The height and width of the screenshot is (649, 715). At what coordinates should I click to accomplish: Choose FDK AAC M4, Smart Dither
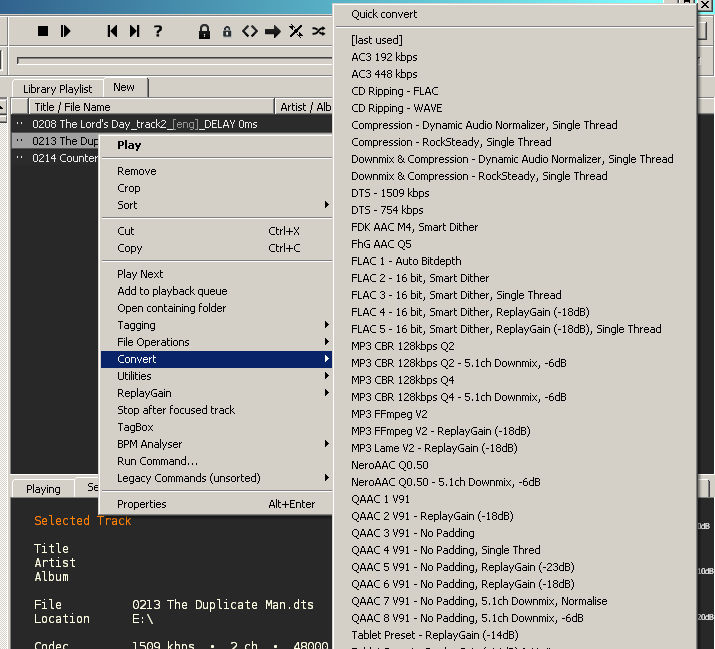(x=514, y=227)
